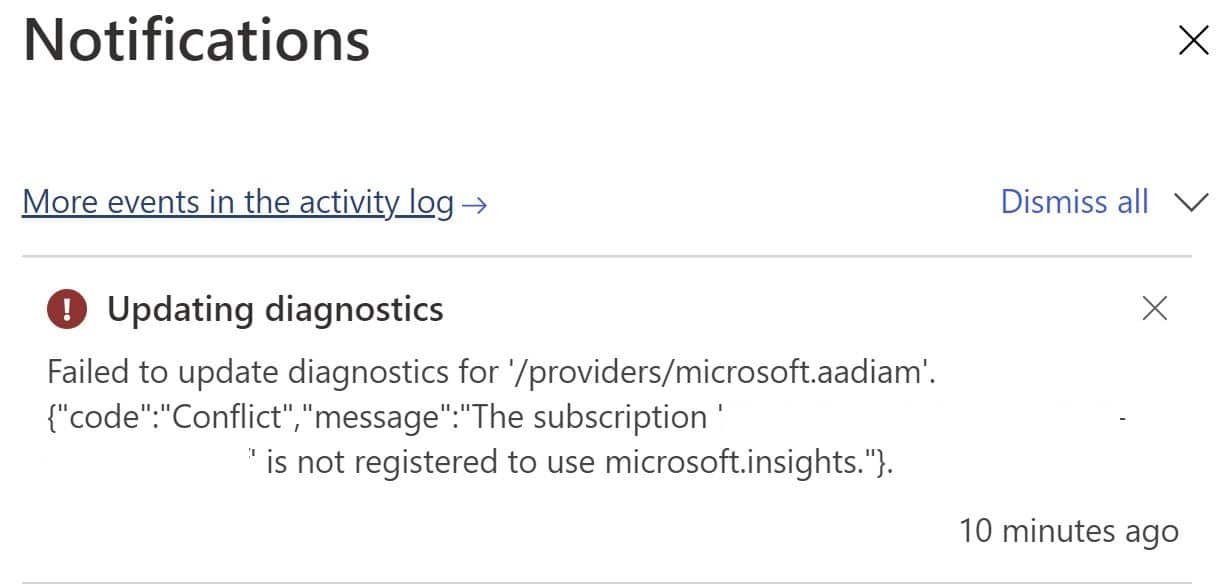Screen dimensions: 1228x584
Task: Click the "Dismiss all" action
Action: coord(1073,202)
